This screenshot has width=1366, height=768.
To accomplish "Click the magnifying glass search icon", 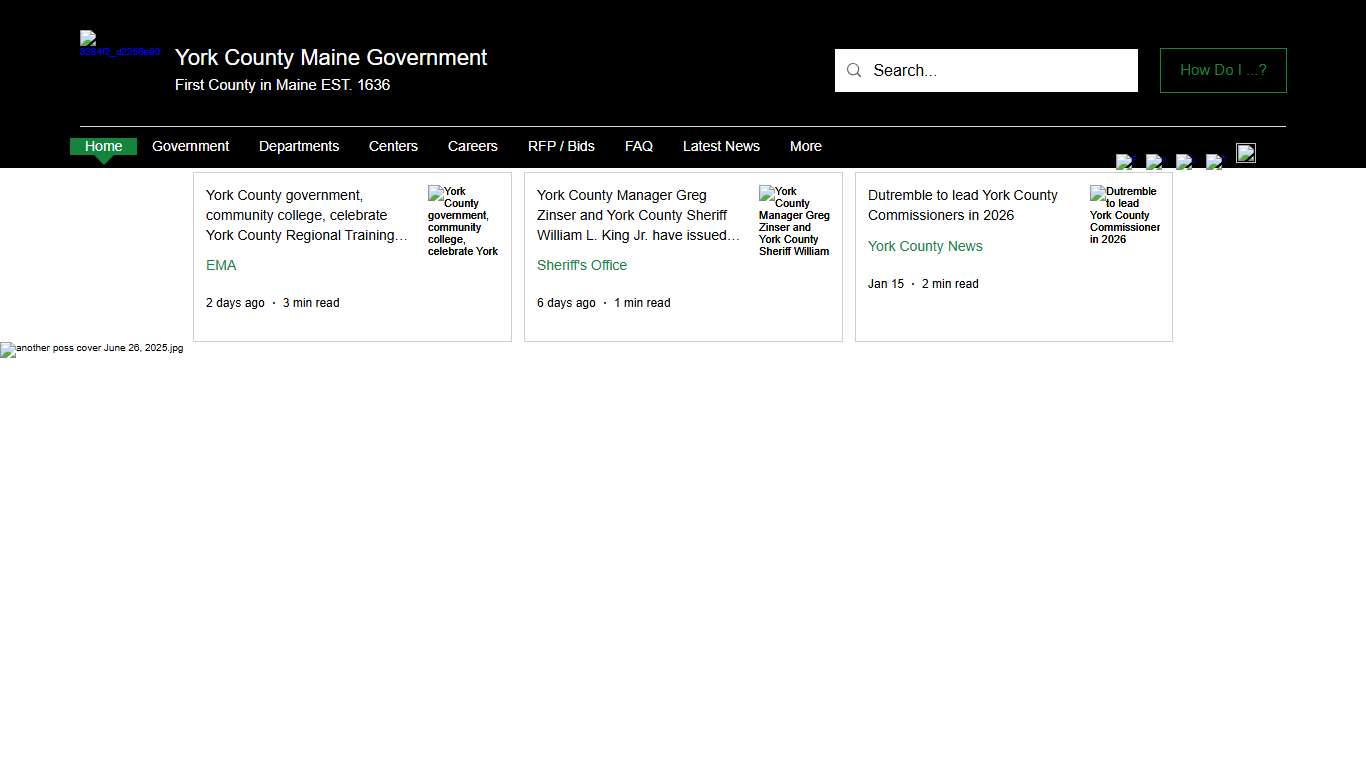I will (x=854, y=70).
